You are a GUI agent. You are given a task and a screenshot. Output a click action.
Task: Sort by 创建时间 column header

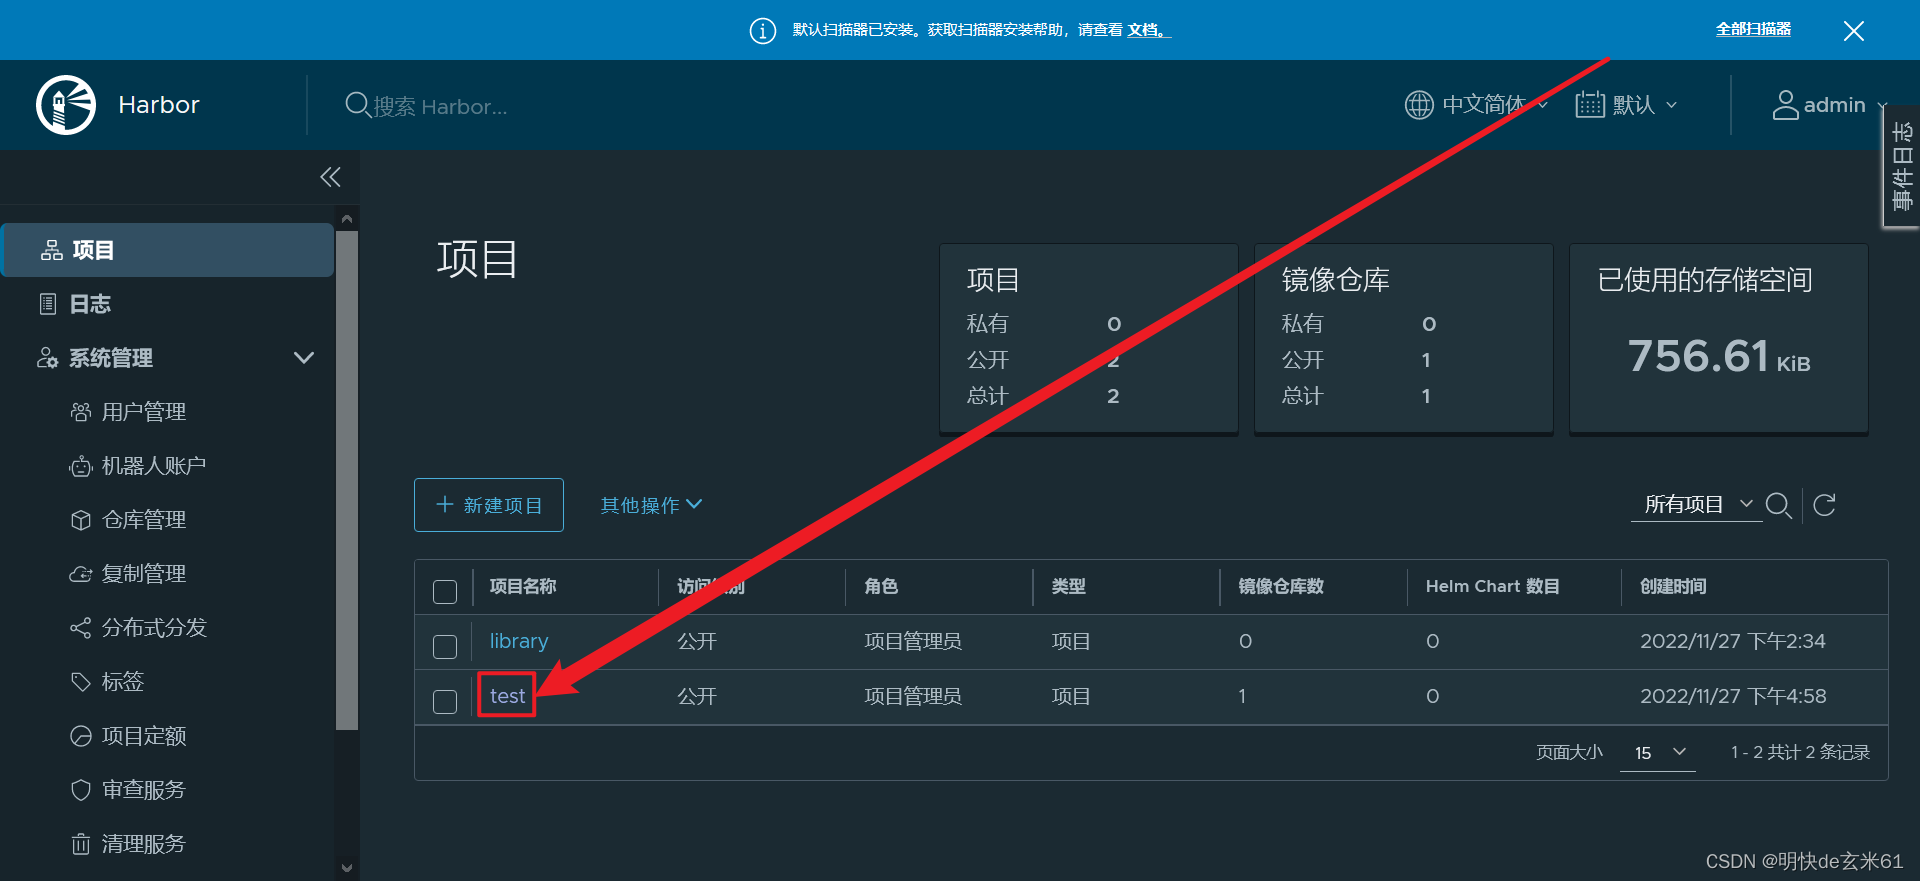click(x=1673, y=587)
